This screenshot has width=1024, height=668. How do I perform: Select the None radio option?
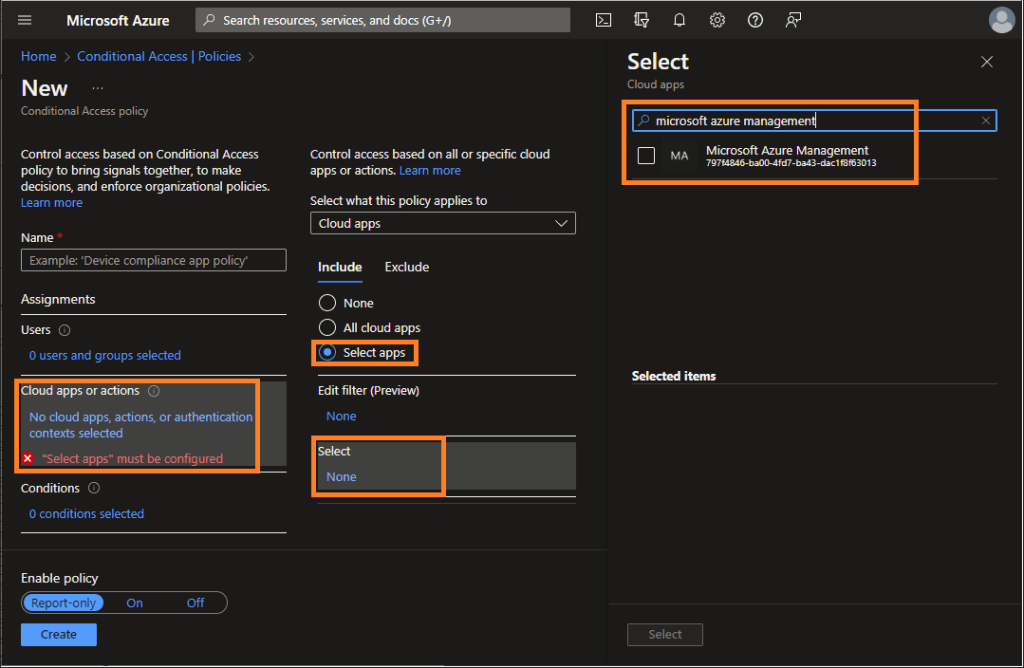[327, 303]
